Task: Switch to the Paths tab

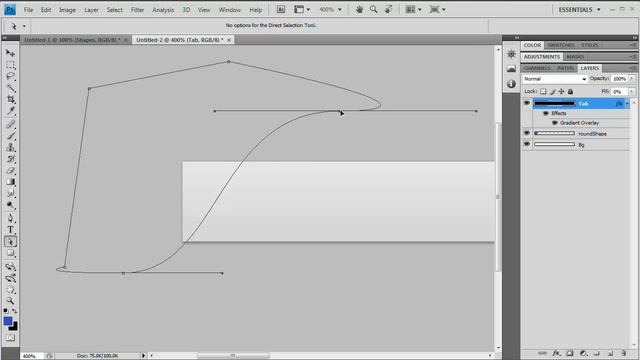Action: tap(565, 68)
